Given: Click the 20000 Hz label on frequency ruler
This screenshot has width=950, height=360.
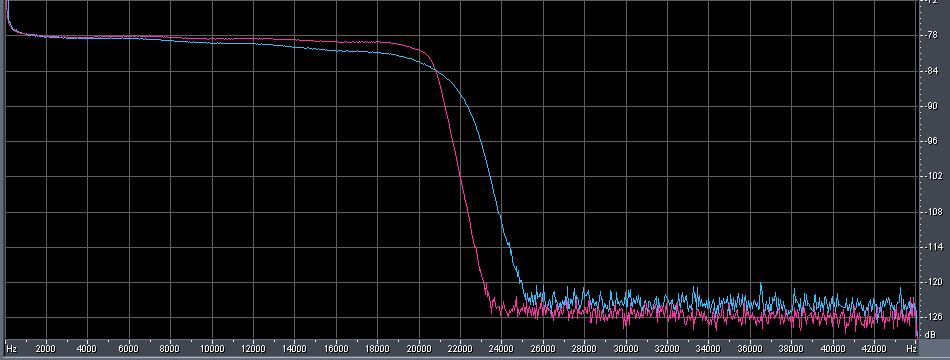Looking at the screenshot, I should point(419,349).
